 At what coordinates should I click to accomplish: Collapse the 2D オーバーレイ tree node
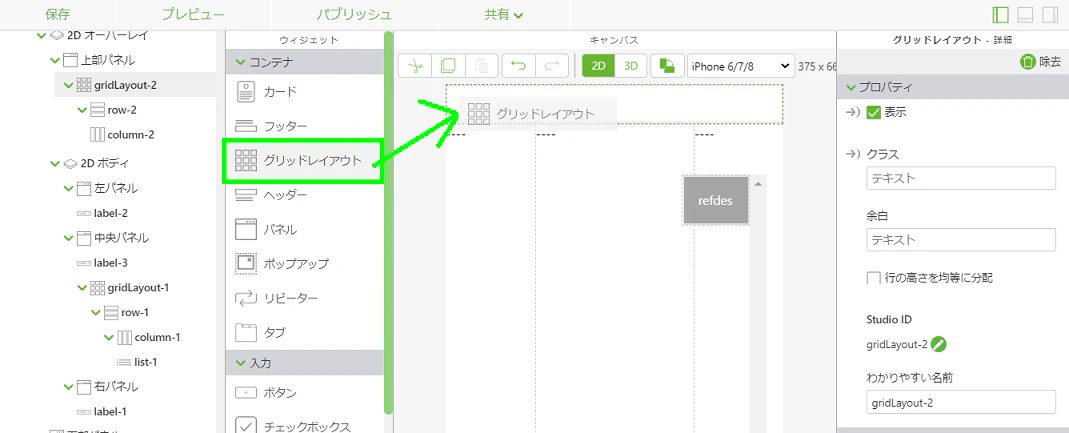point(42,35)
